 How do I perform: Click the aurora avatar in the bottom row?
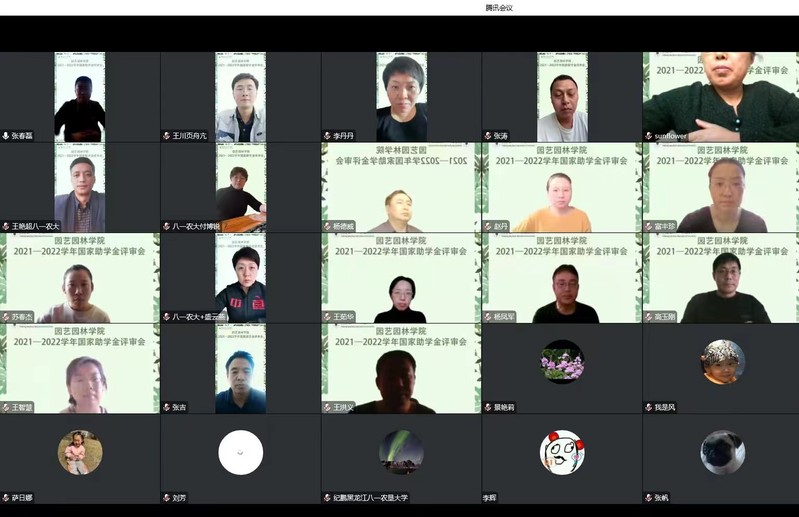401,452
